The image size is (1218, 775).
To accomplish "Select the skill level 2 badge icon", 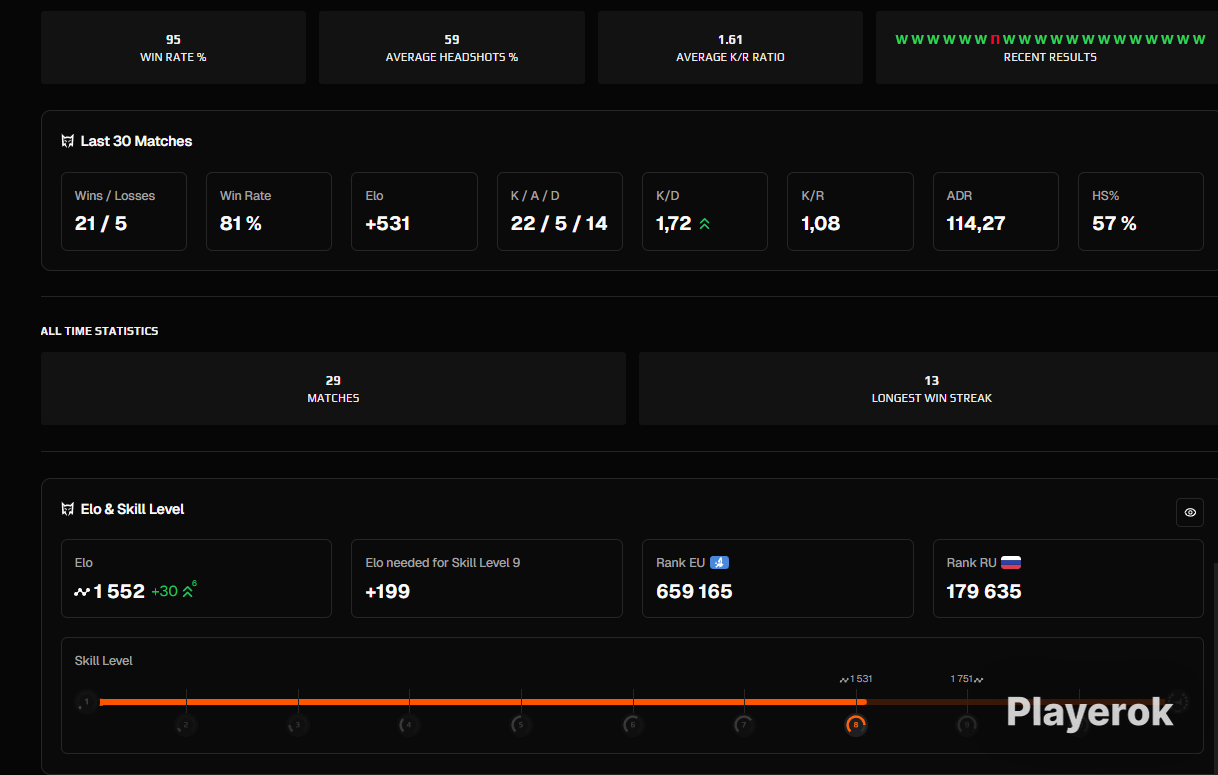I will tap(185, 724).
